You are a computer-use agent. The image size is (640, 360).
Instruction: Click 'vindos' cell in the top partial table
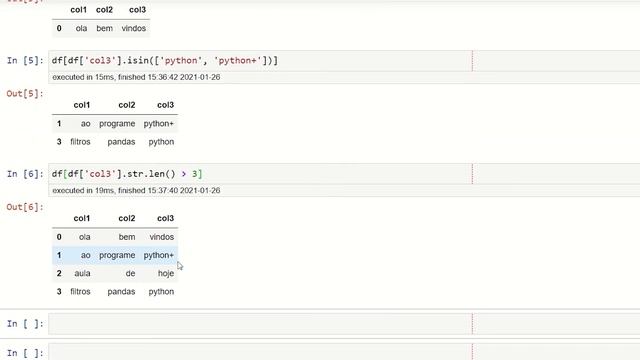click(133, 29)
